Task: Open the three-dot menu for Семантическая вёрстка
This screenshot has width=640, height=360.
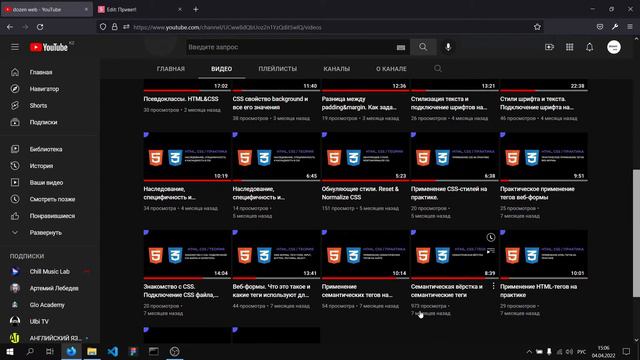Action: (x=493, y=286)
